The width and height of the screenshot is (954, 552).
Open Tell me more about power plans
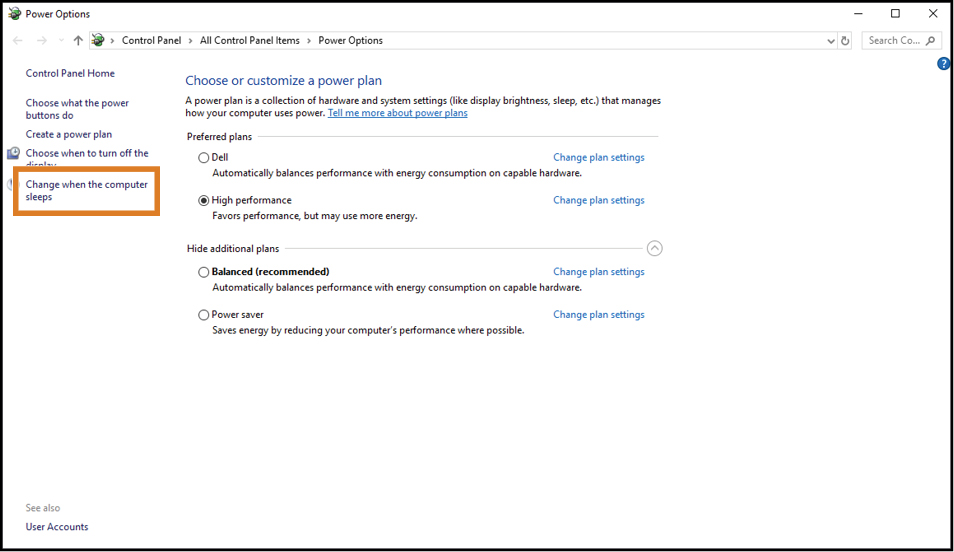click(397, 113)
